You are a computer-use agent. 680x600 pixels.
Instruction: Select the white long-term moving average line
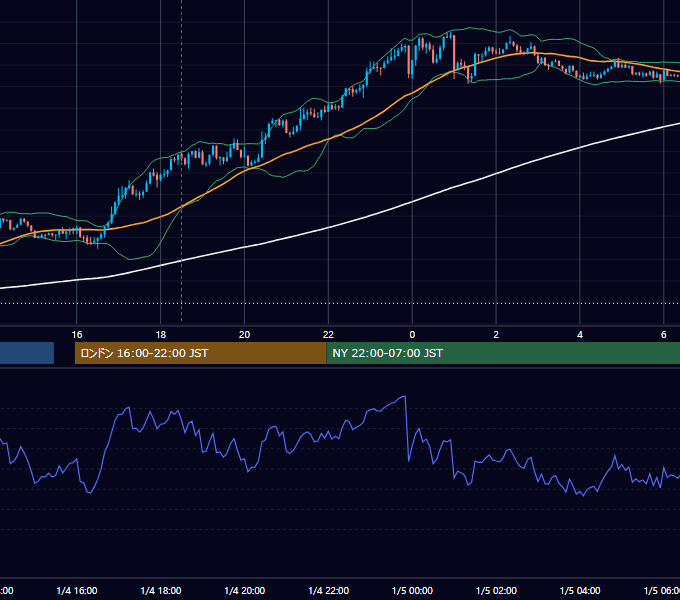point(330,227)
